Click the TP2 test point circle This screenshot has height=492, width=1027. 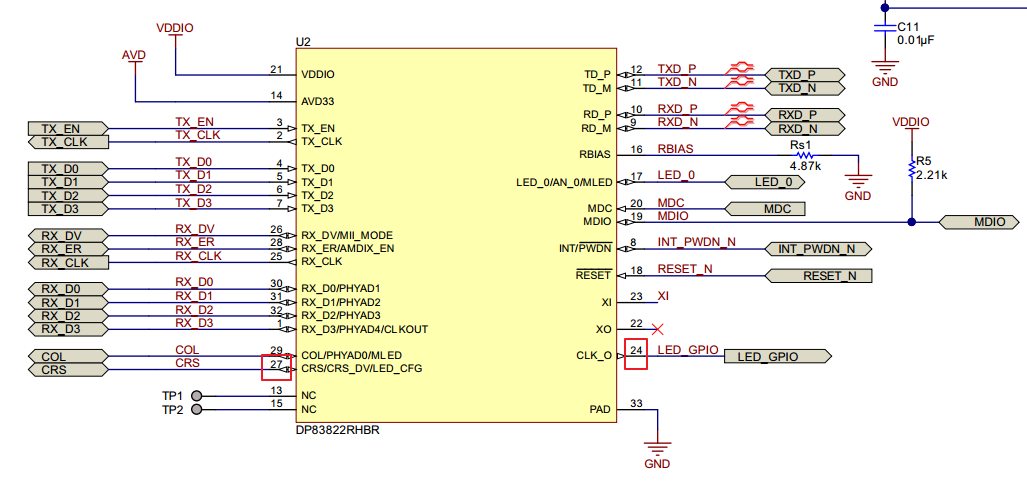tap(196, 410)
